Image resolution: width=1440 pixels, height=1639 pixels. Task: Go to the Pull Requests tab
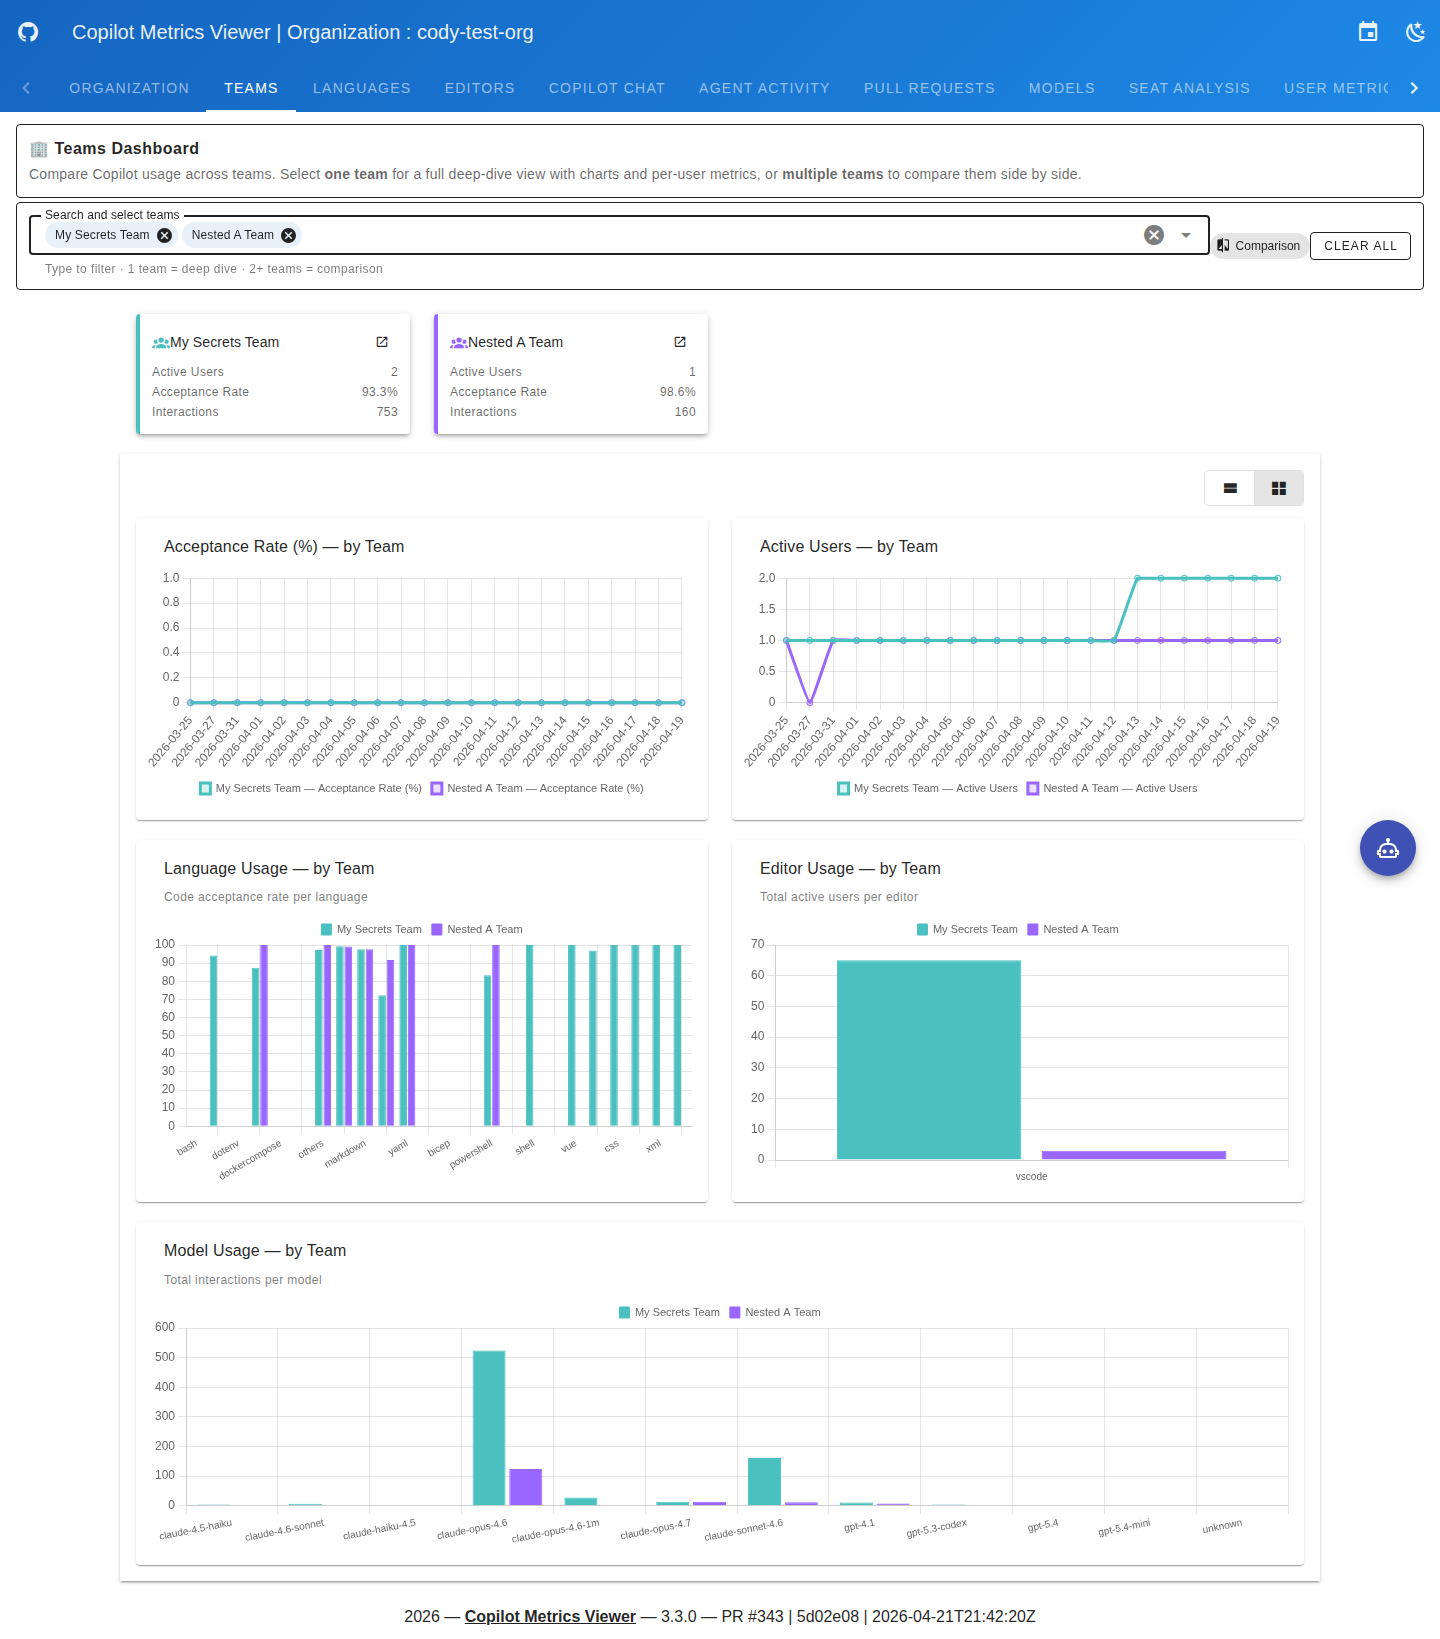[x=929, y=88]
